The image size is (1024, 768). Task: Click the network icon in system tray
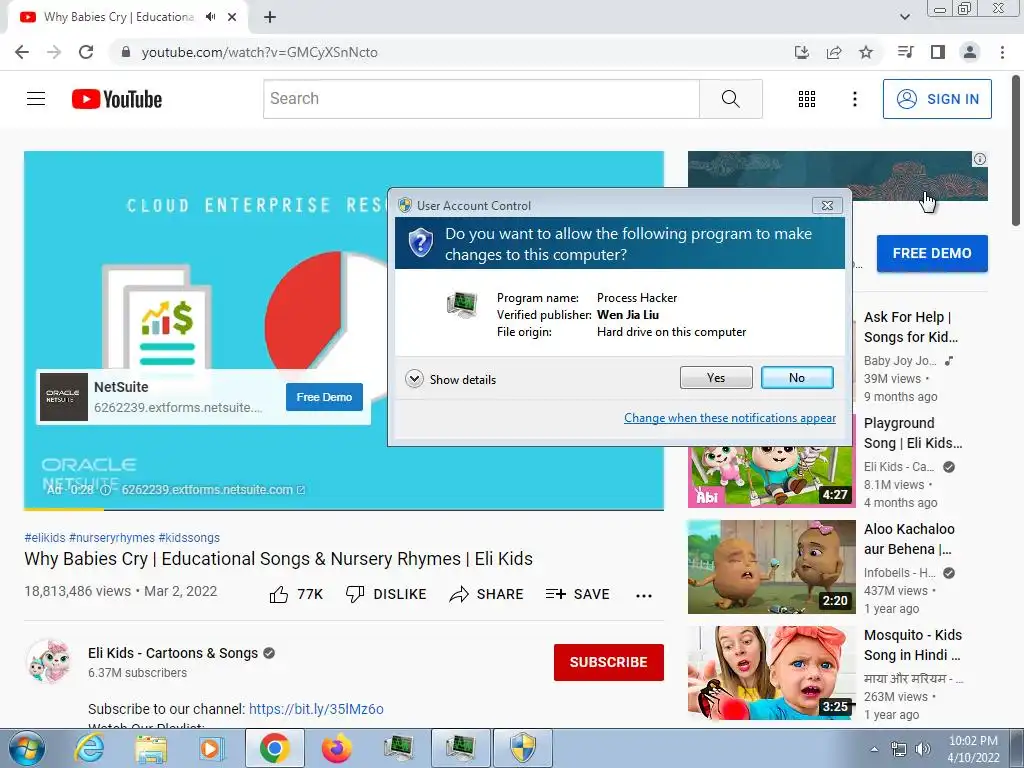[899, 749]
